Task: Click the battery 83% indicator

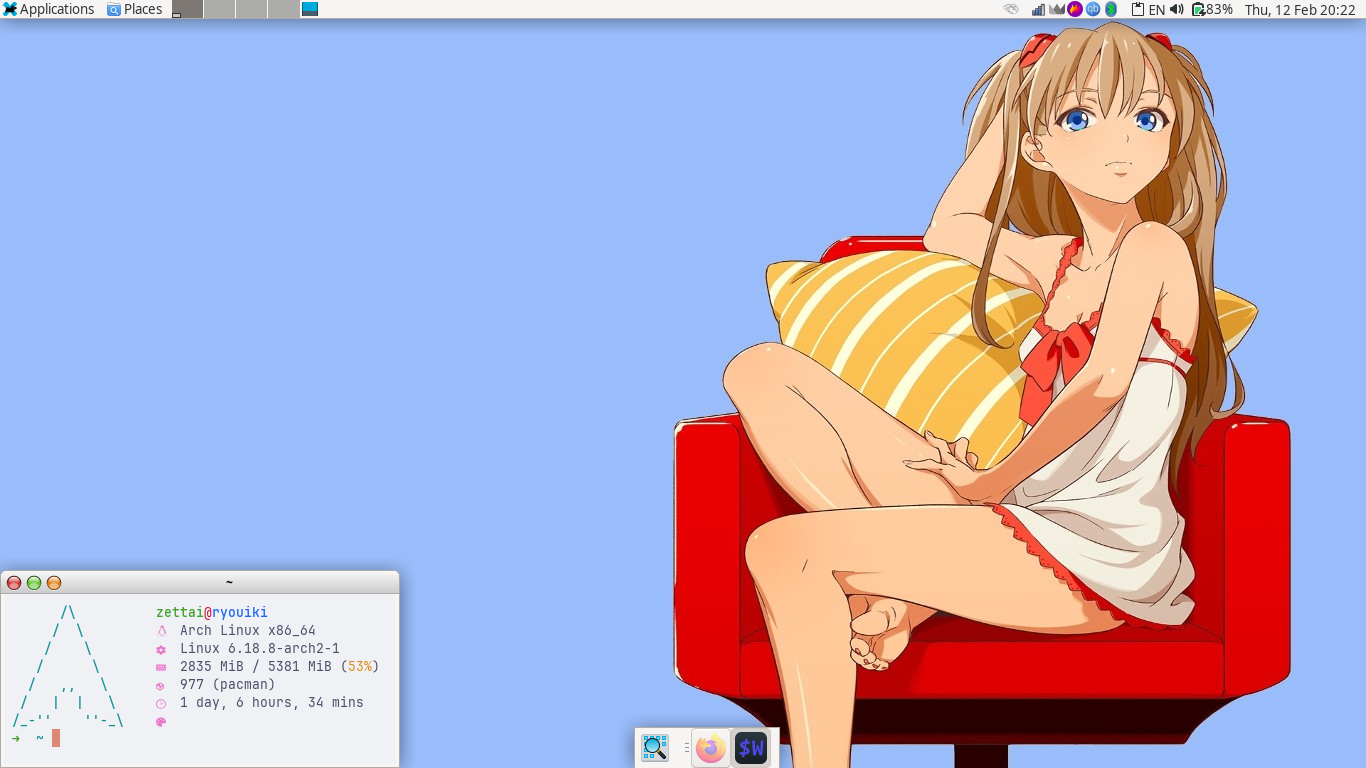Action: [1212, 9]
